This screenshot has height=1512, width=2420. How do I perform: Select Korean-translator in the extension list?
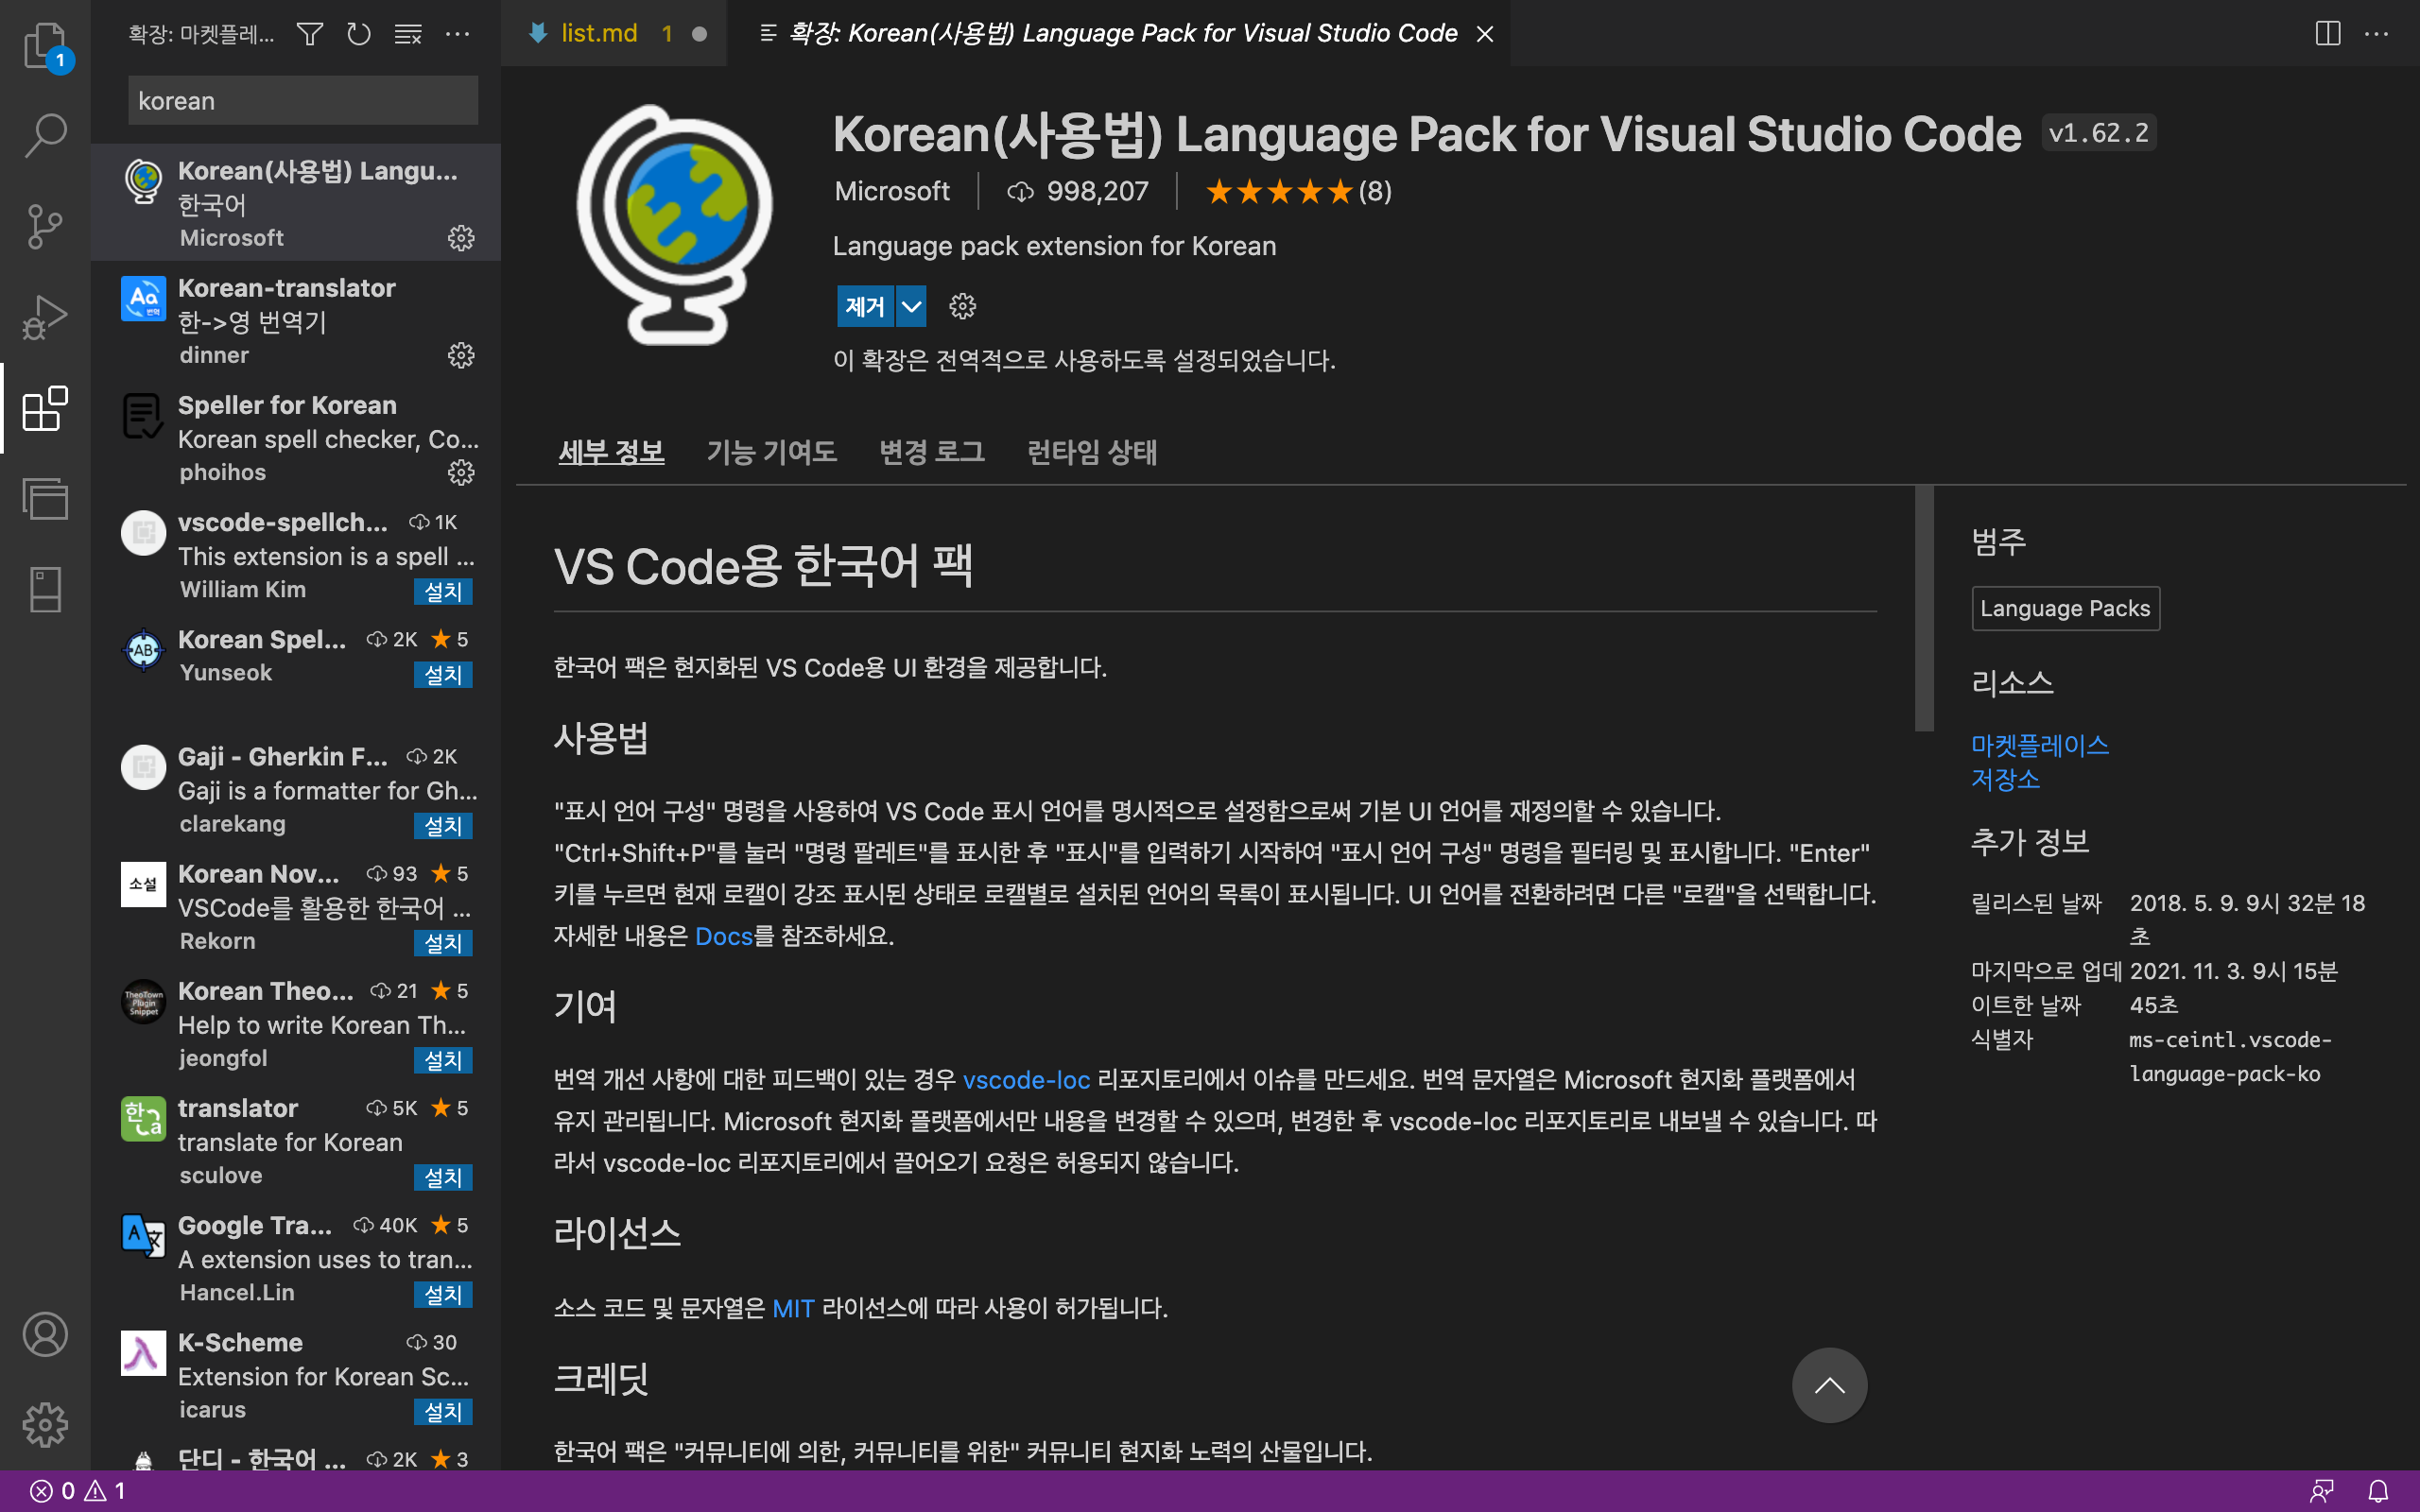[x=296, y=320]
